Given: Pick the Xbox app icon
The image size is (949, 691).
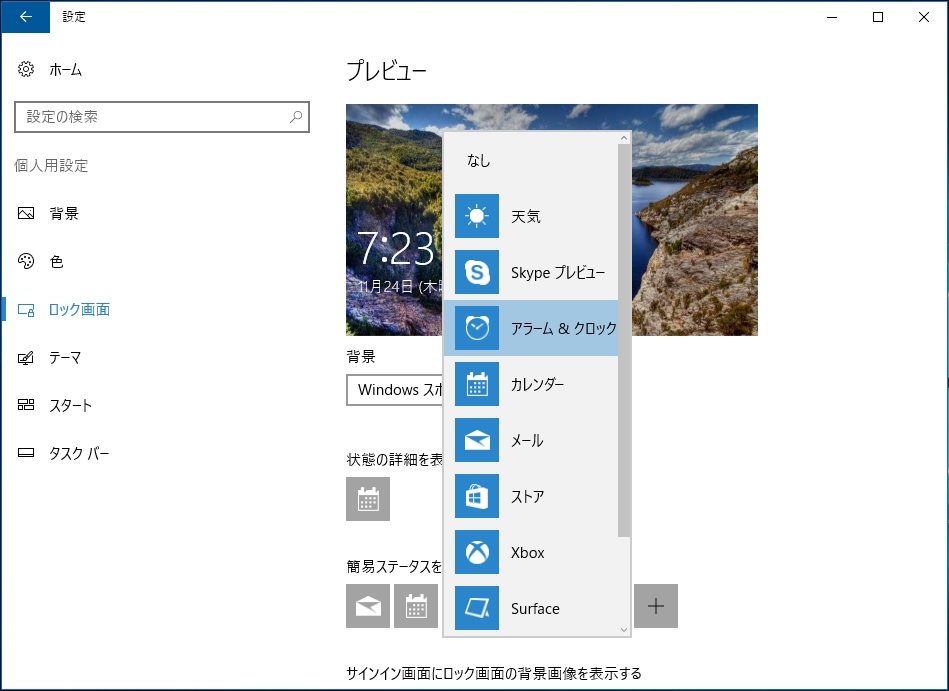Looking at the screenshot, I should pyautogui.click(x=476, y=552).
